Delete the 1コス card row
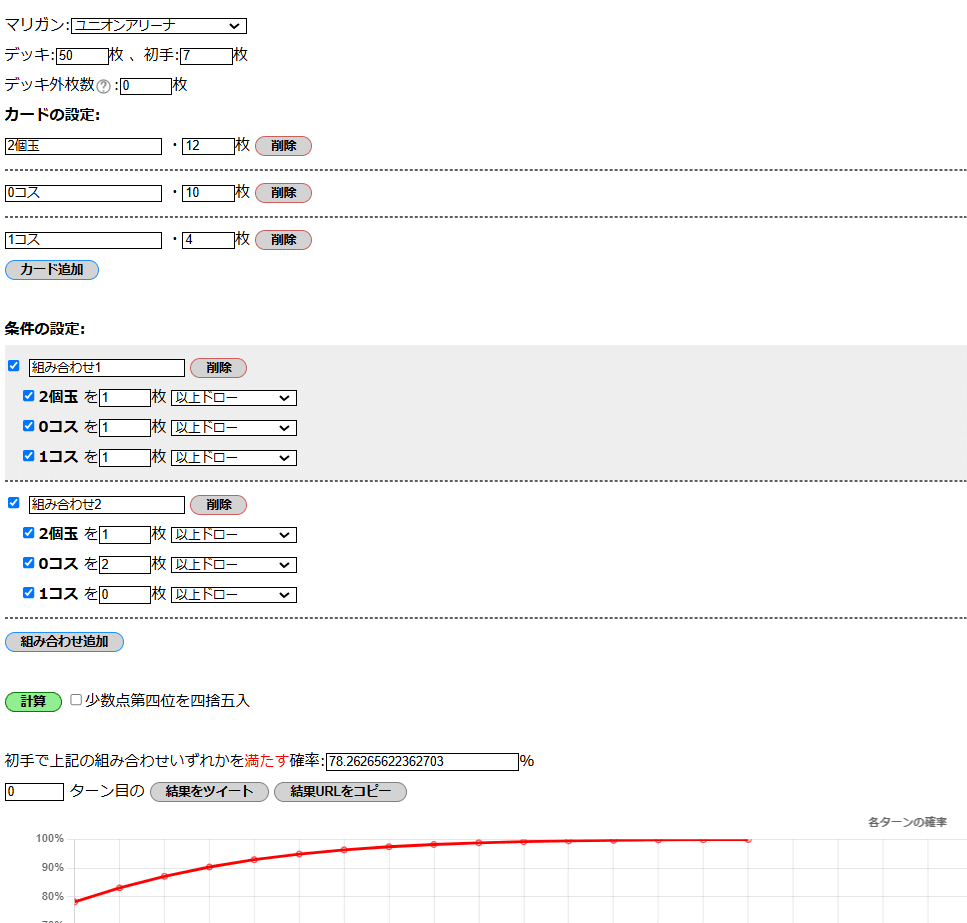Screen dimensions: 967x923 283,240
